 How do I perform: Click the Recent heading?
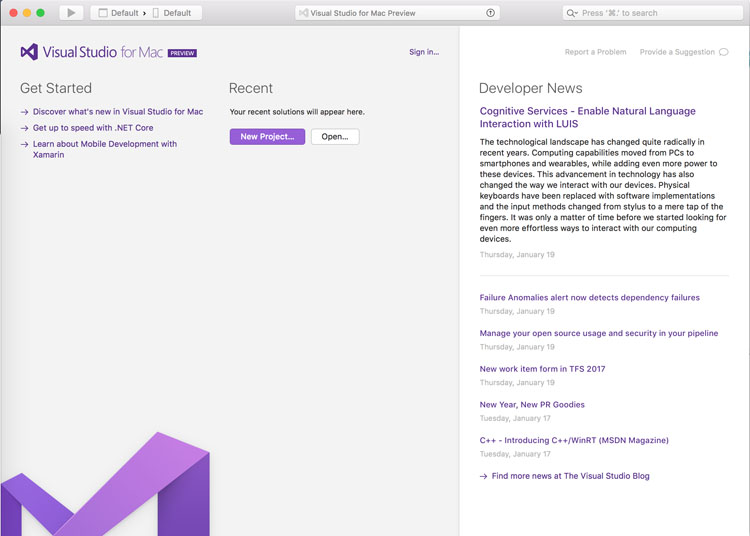click(251, 88)
